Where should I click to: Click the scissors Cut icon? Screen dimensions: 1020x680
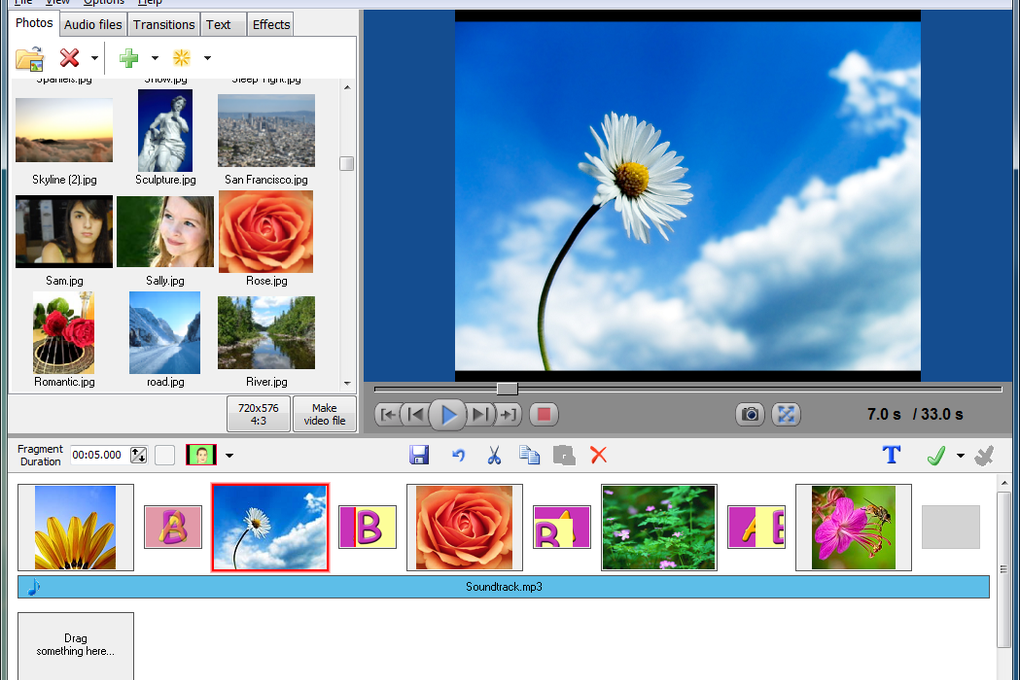click(x=494, y=455)
